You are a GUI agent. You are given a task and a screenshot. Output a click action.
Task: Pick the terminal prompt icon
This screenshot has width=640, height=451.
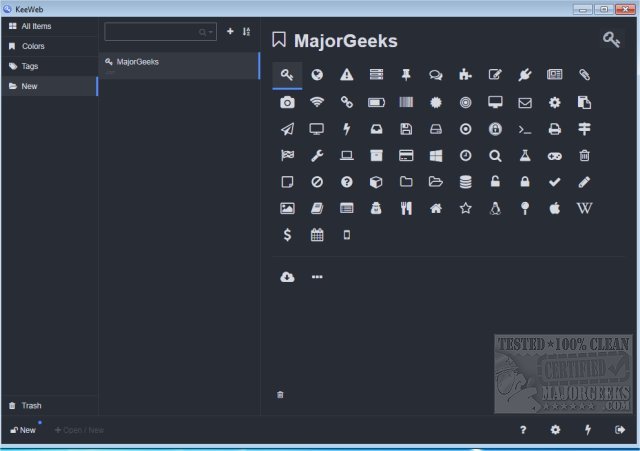[524, 130]
